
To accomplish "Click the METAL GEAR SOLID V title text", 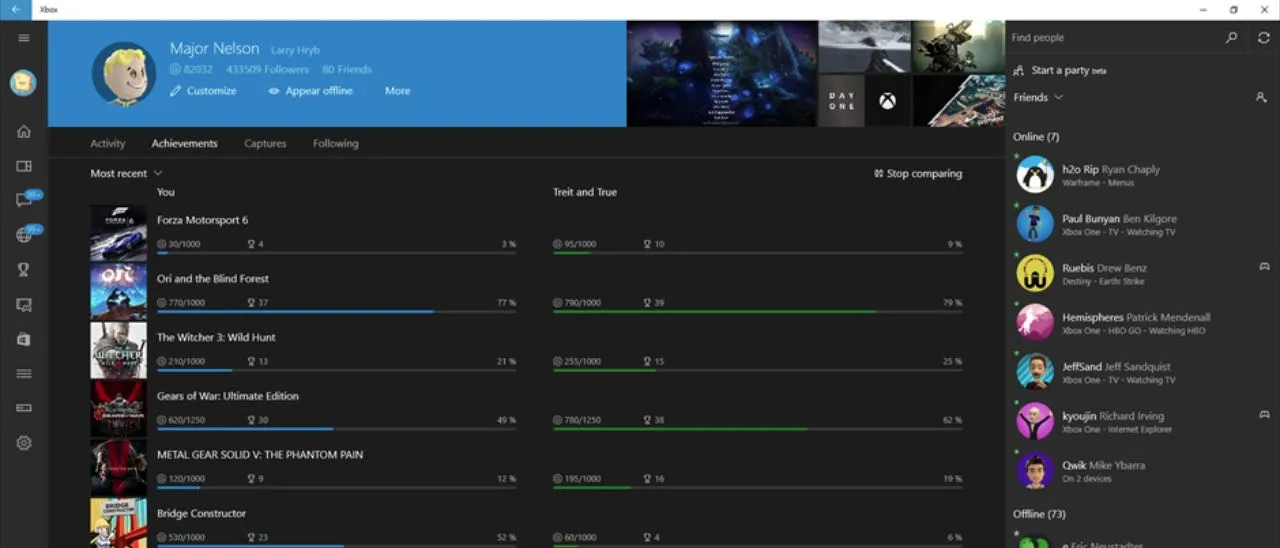I will pyautogui.click(x=260, y=455).
